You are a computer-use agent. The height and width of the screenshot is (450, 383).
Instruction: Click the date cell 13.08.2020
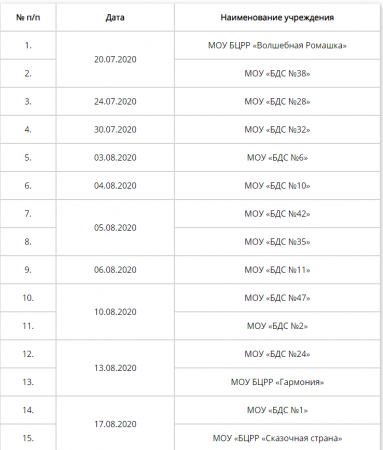pyautogui.click(x=115, y=368)
